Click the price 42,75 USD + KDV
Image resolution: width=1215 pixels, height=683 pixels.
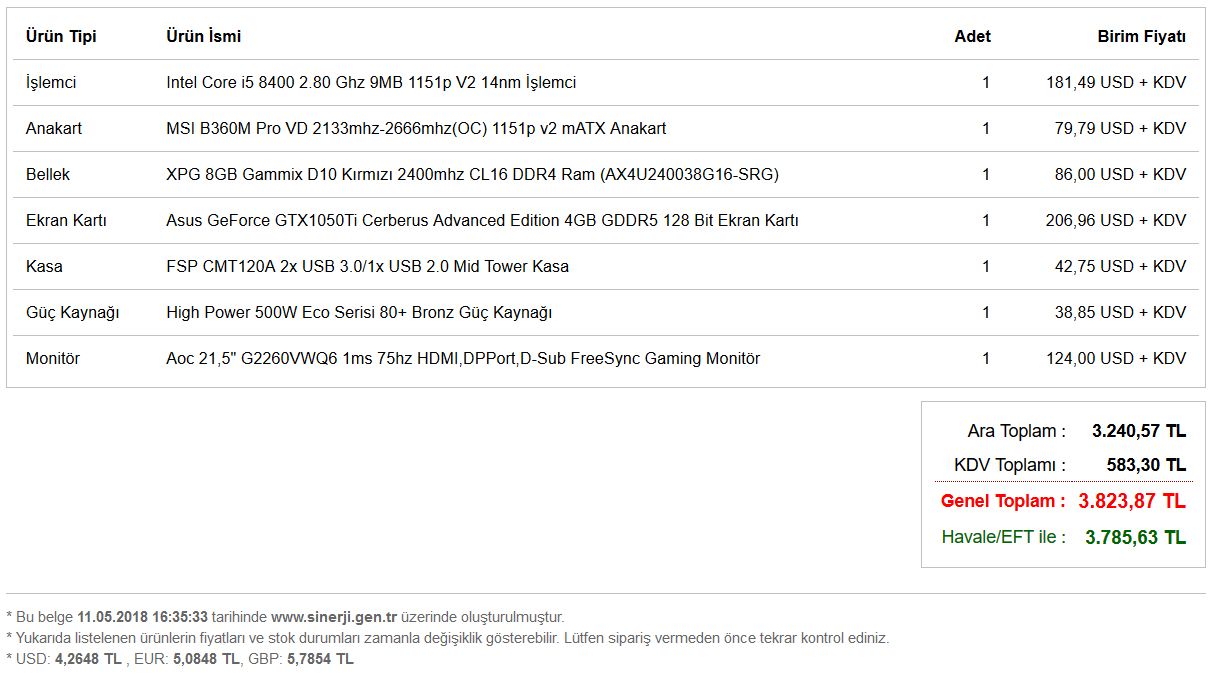[x=1120, y=266]
